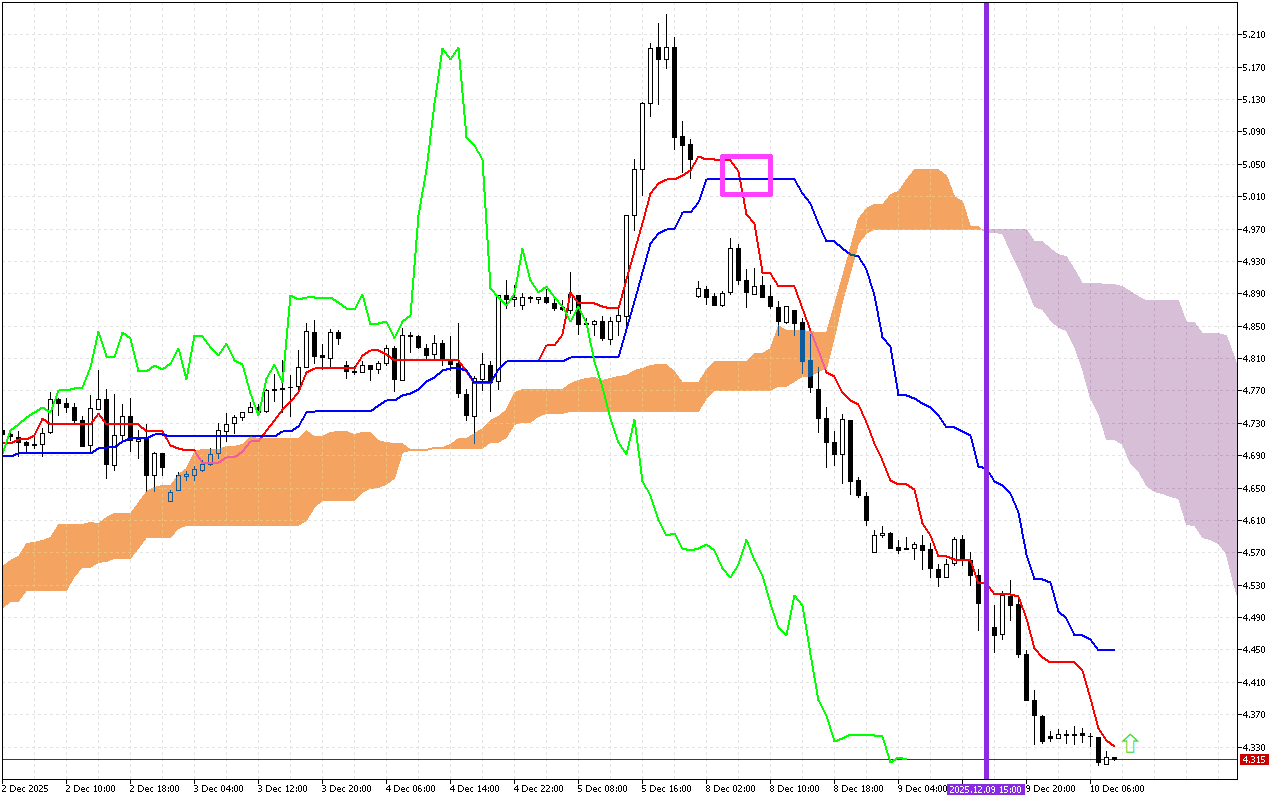Click the right end of blue line
1280x800 pixels.
(1112, 650)
